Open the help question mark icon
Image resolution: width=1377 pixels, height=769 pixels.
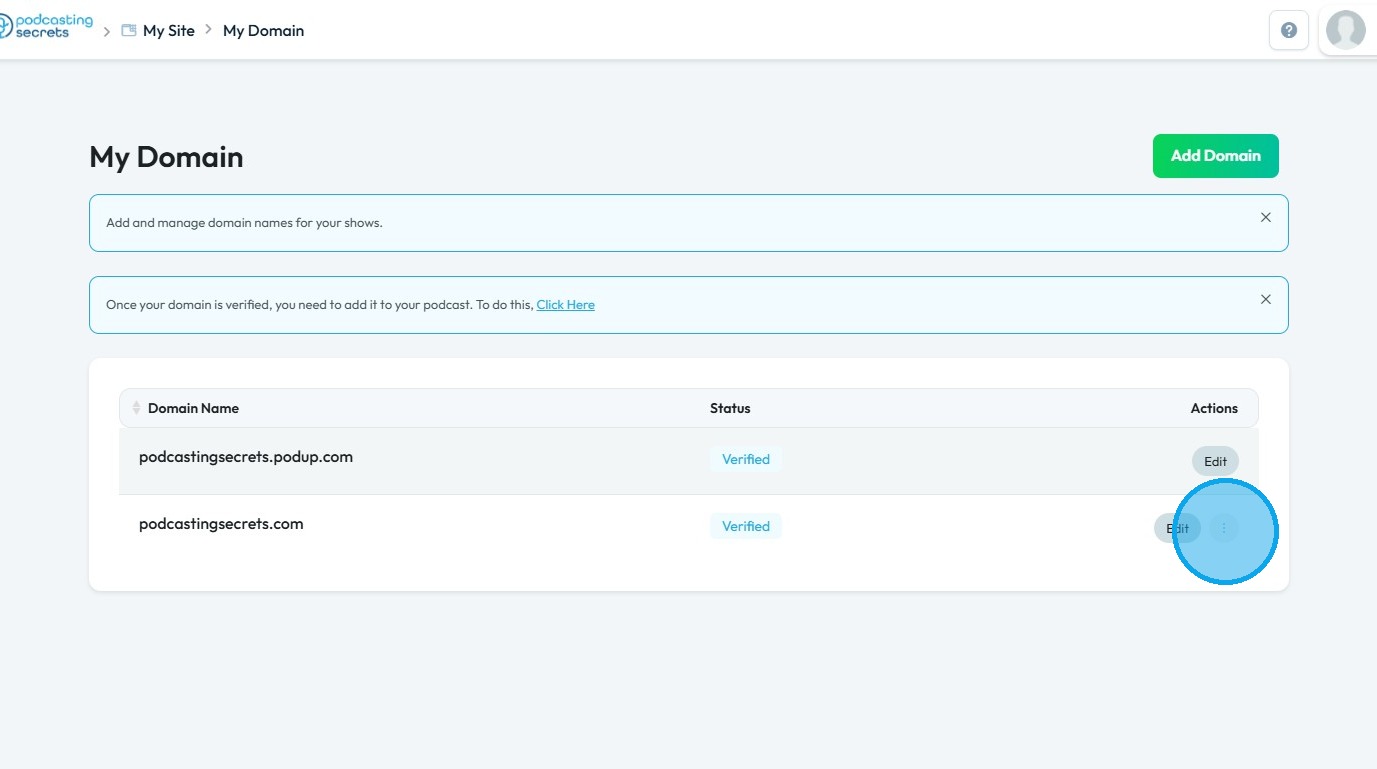(x=1289, y=30)
